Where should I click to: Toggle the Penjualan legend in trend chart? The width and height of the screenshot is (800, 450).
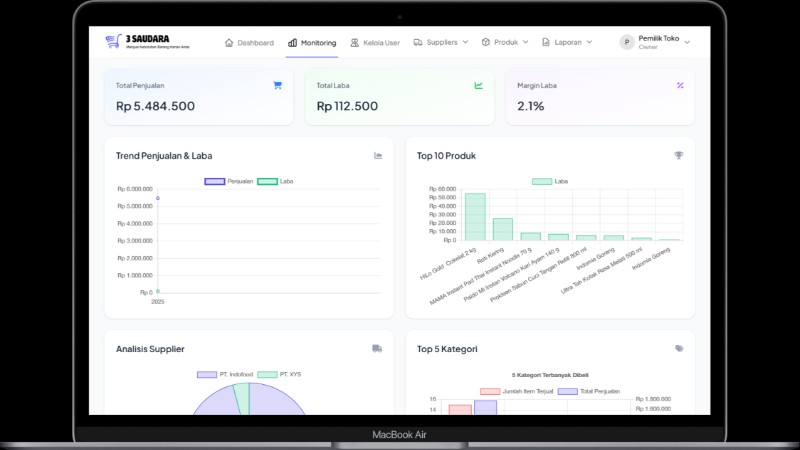coord(215,181)
